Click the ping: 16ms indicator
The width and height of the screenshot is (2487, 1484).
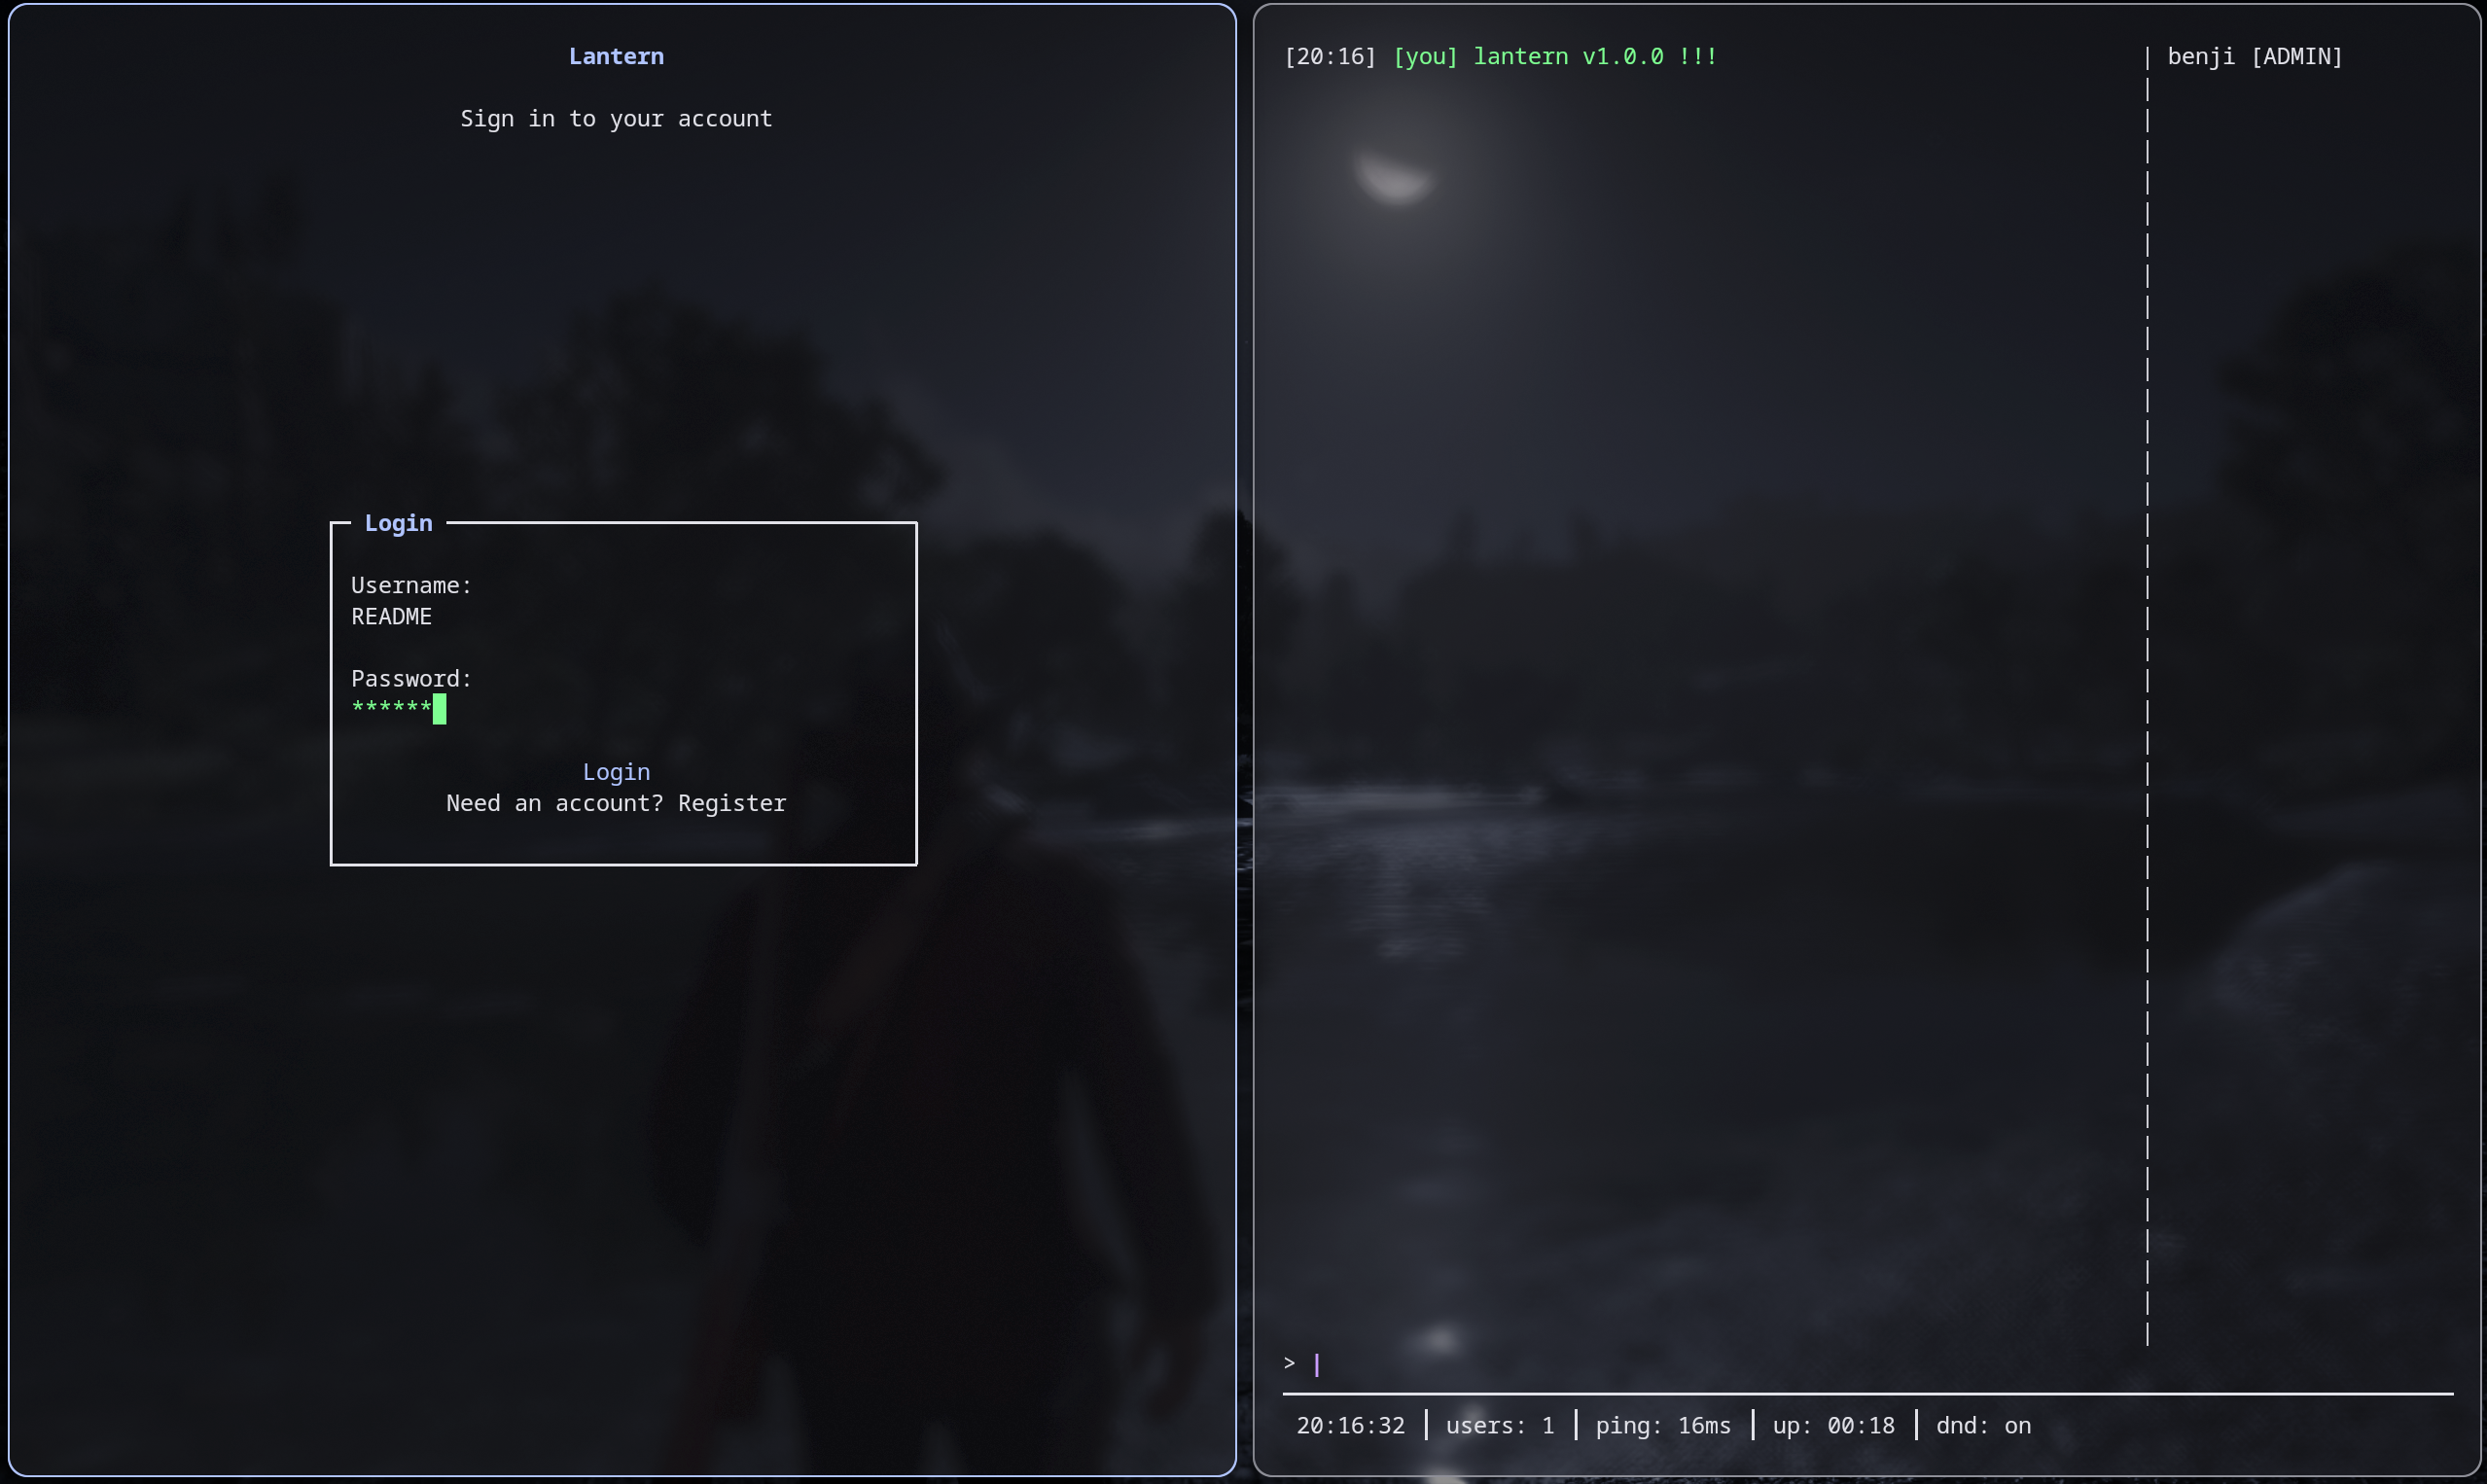click(1663, 1425)
